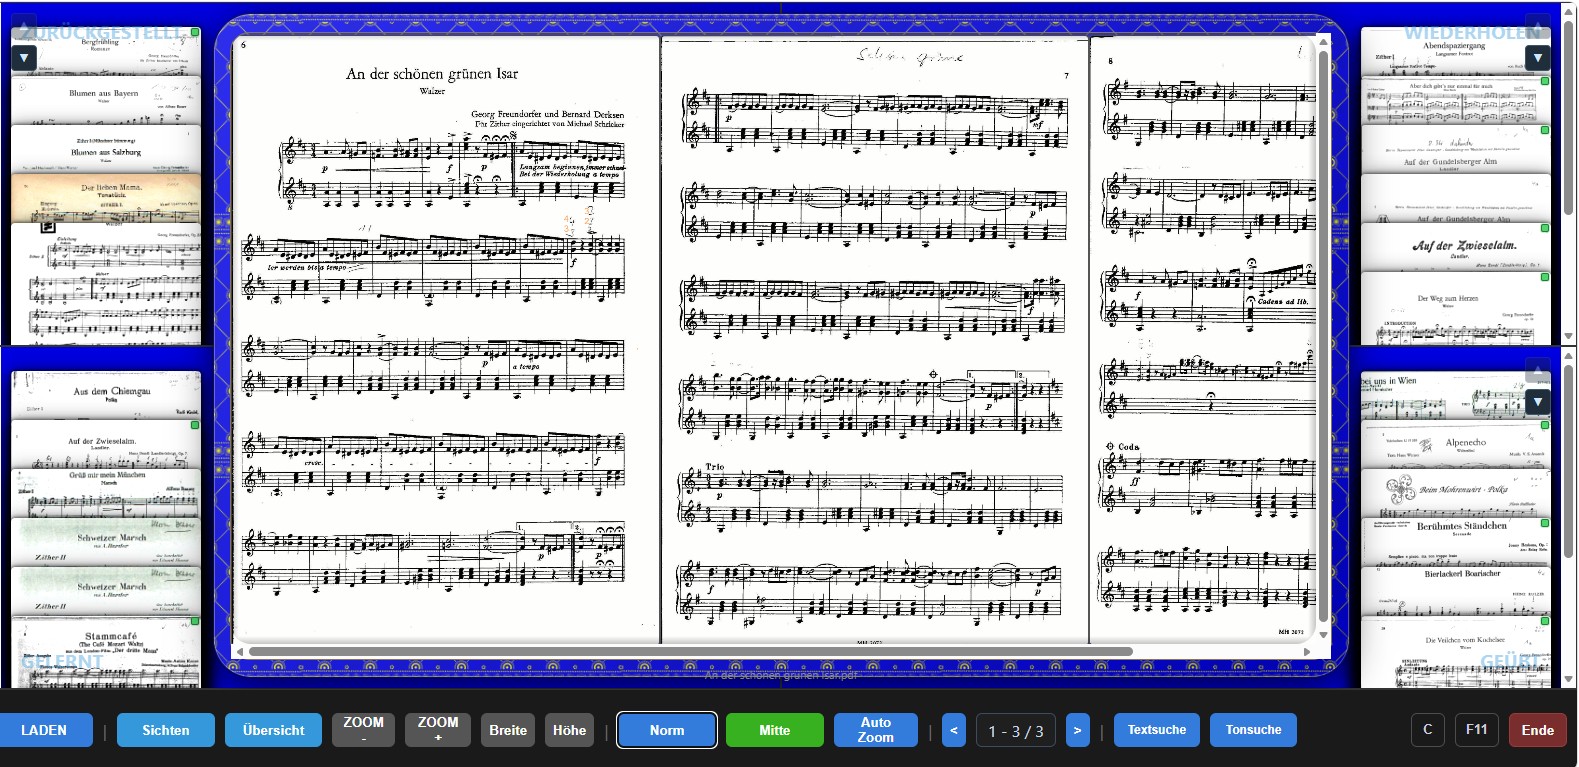
Task: Open the Bierlackerl Boarischer thumbnail
Action: coord(1456,591)
